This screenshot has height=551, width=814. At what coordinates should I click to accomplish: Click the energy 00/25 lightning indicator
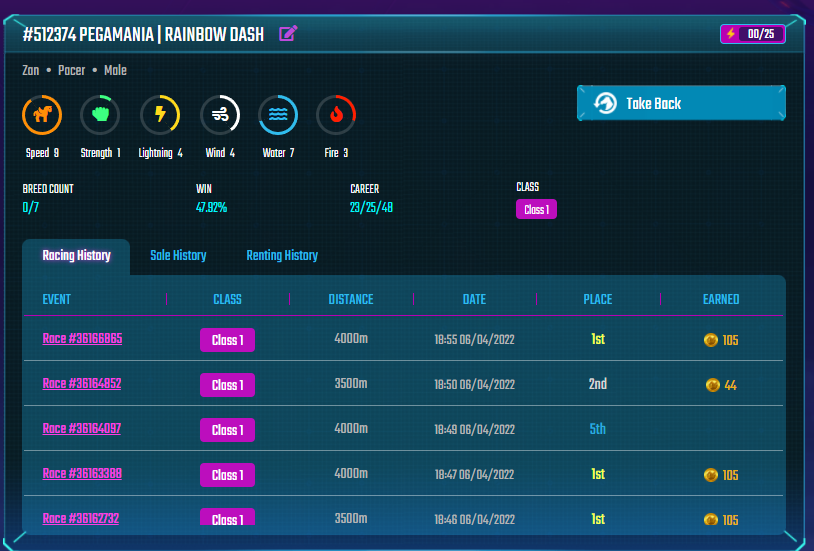pyautogui.click(x=753, y=34)
